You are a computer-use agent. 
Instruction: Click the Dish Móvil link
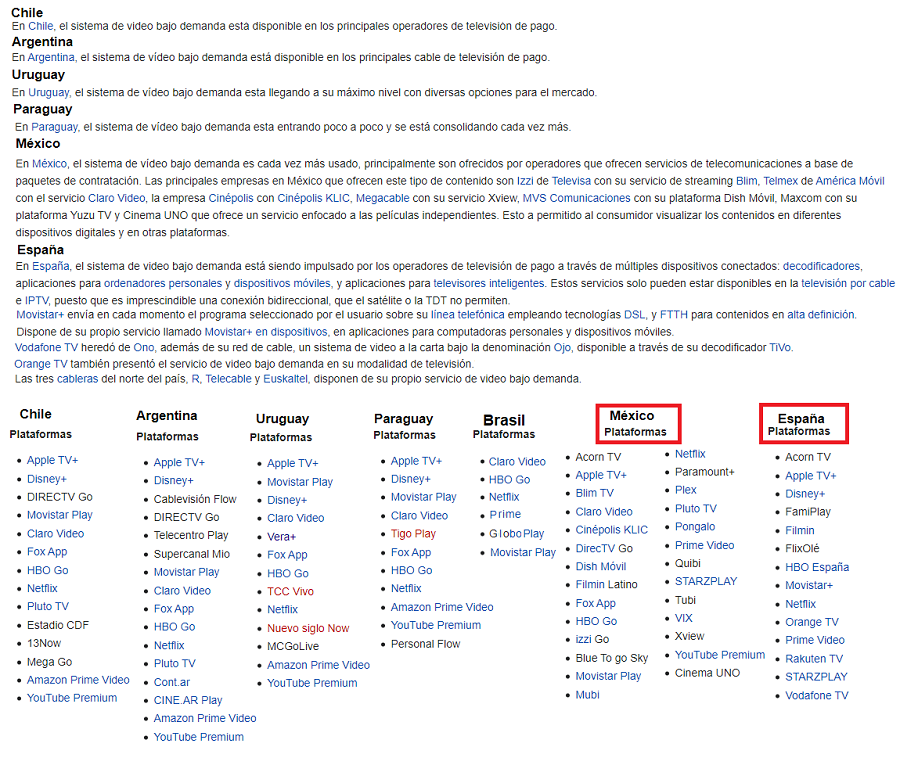[601, 566]
